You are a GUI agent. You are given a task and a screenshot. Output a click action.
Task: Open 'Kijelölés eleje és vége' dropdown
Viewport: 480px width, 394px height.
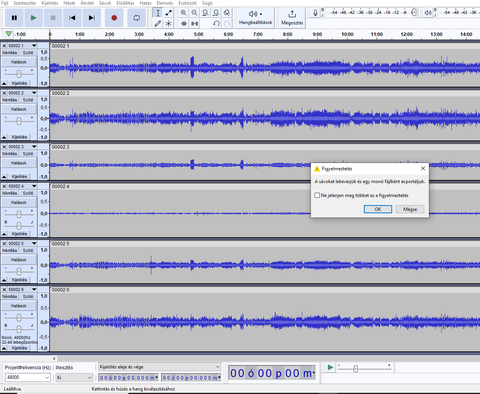(x=160, y=367)
